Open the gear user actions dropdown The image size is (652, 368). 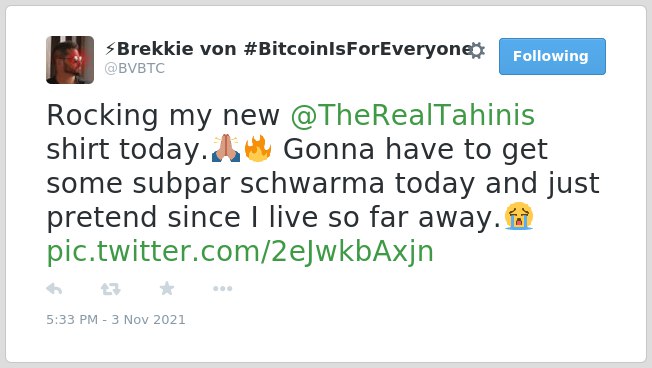477,50
